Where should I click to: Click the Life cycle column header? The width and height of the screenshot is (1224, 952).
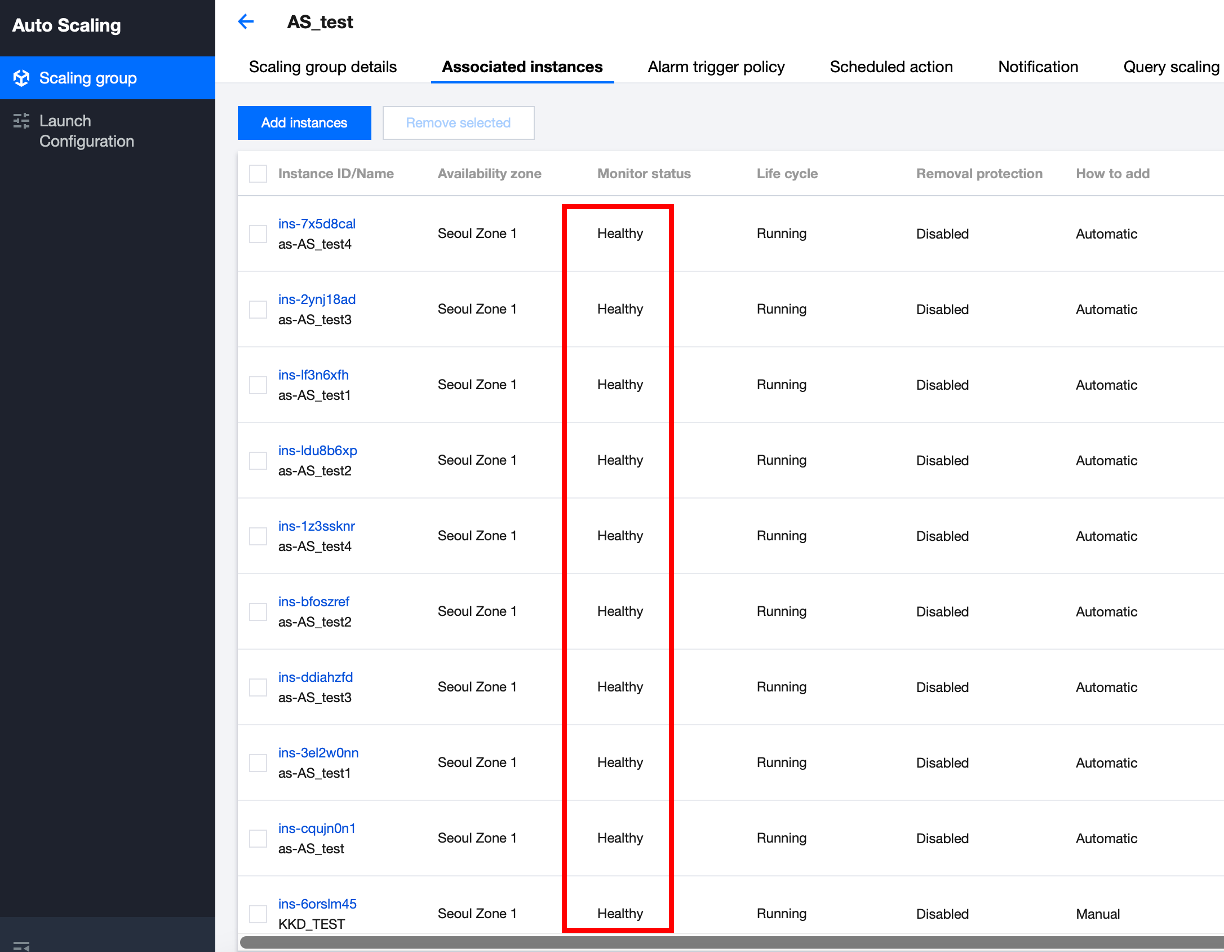[x=787, y=173]
